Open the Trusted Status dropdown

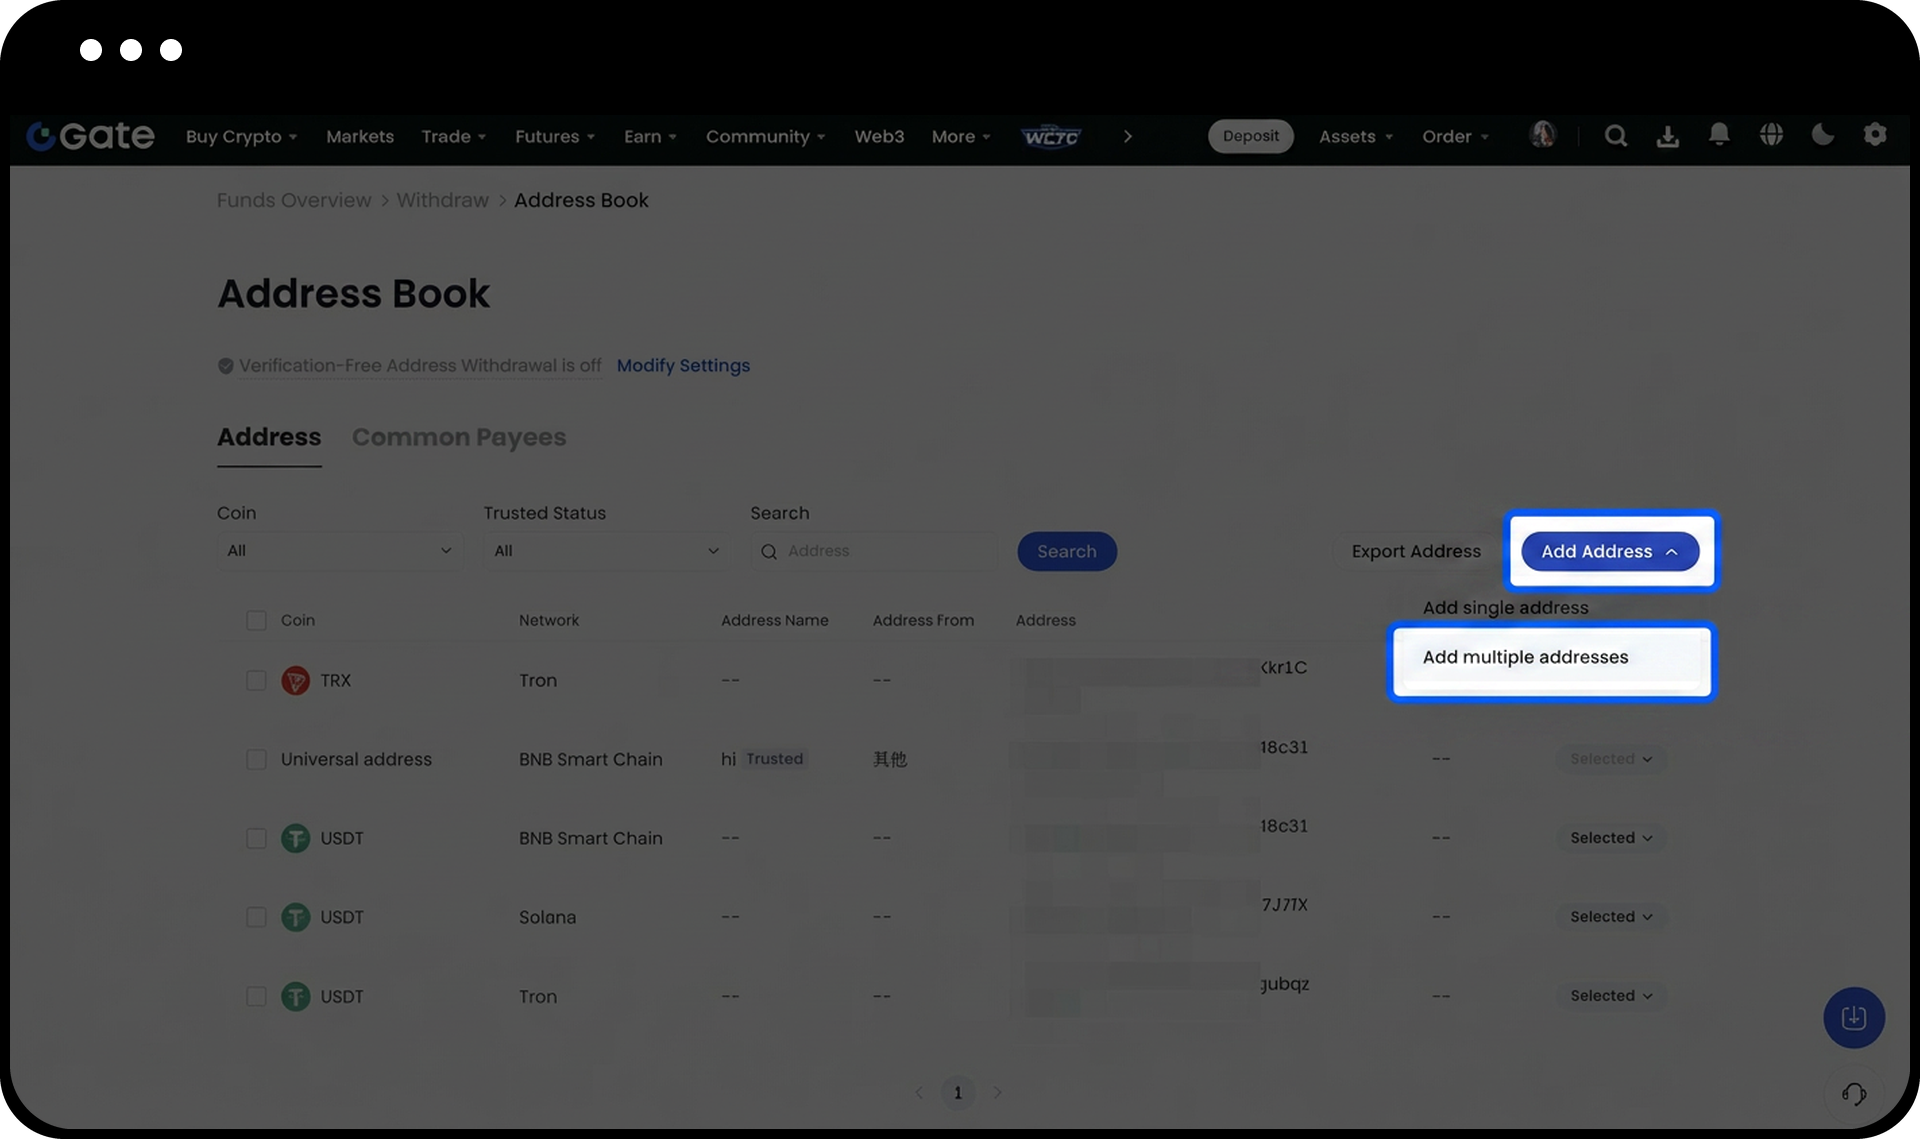606,551
